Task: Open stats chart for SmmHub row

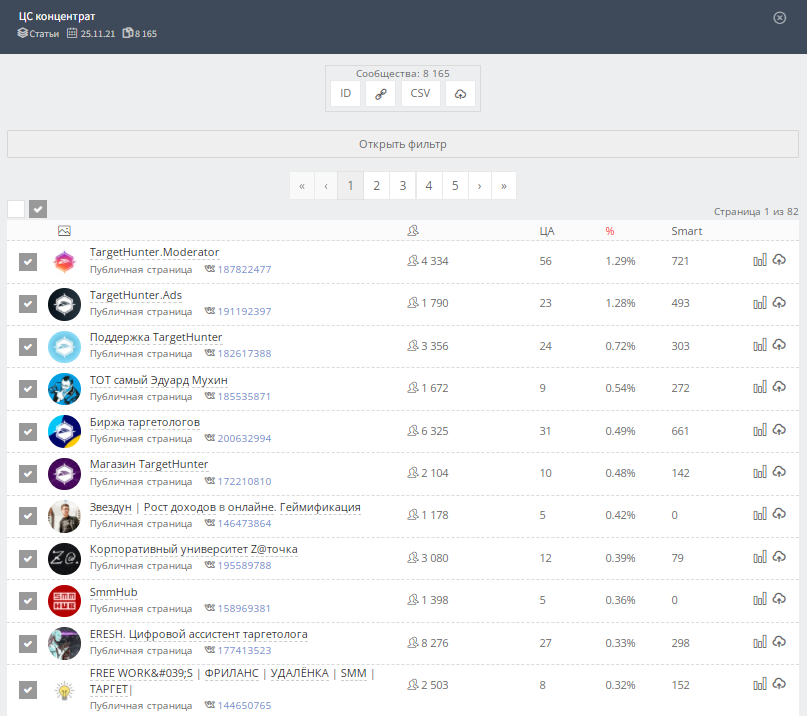Action: pos(760,599)
